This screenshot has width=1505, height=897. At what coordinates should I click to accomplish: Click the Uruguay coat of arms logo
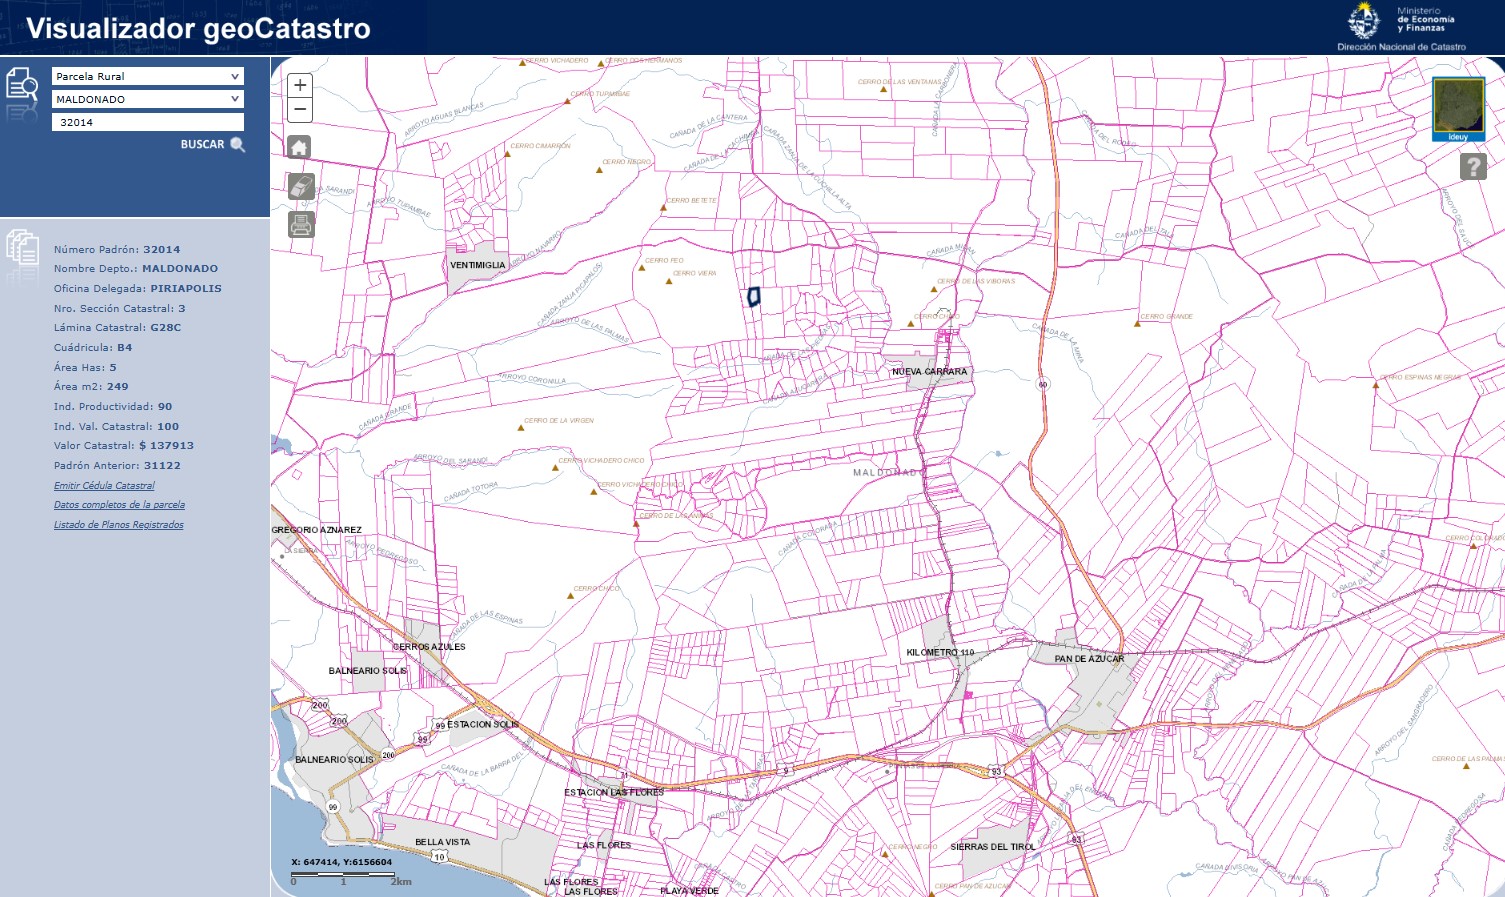point(1363,21)
